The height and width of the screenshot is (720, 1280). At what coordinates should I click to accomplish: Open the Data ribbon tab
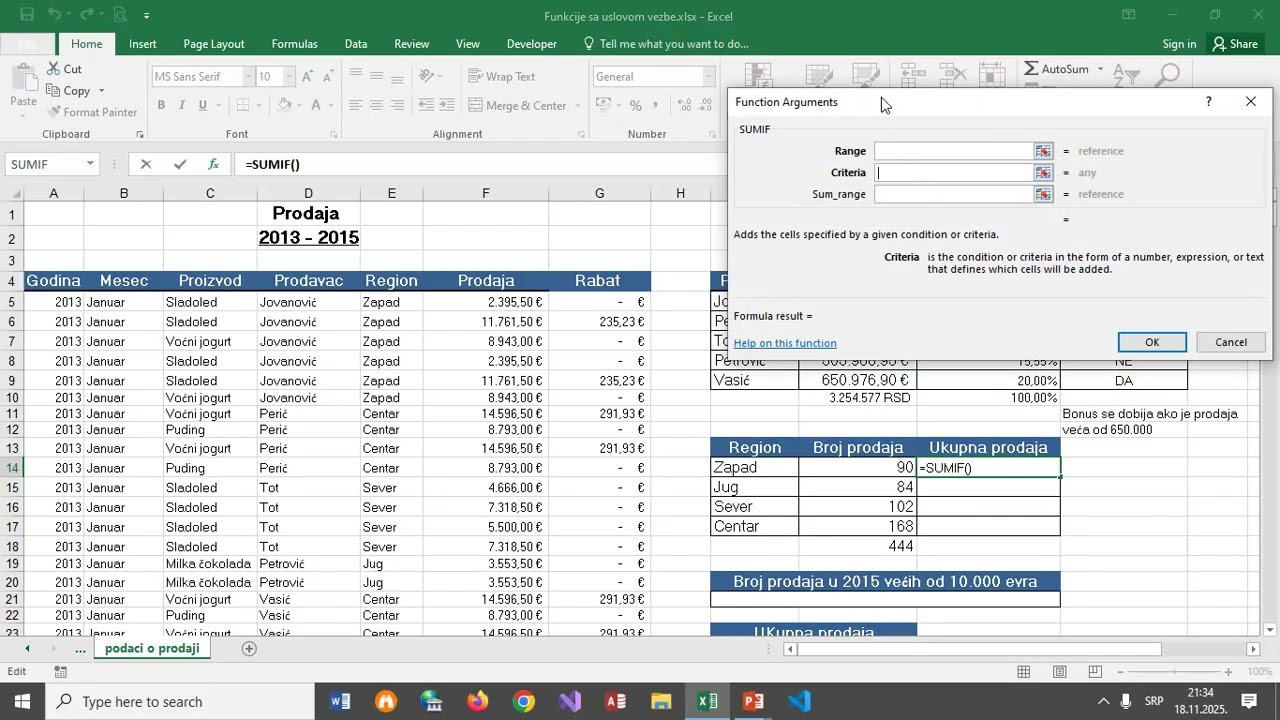[356, 44]
